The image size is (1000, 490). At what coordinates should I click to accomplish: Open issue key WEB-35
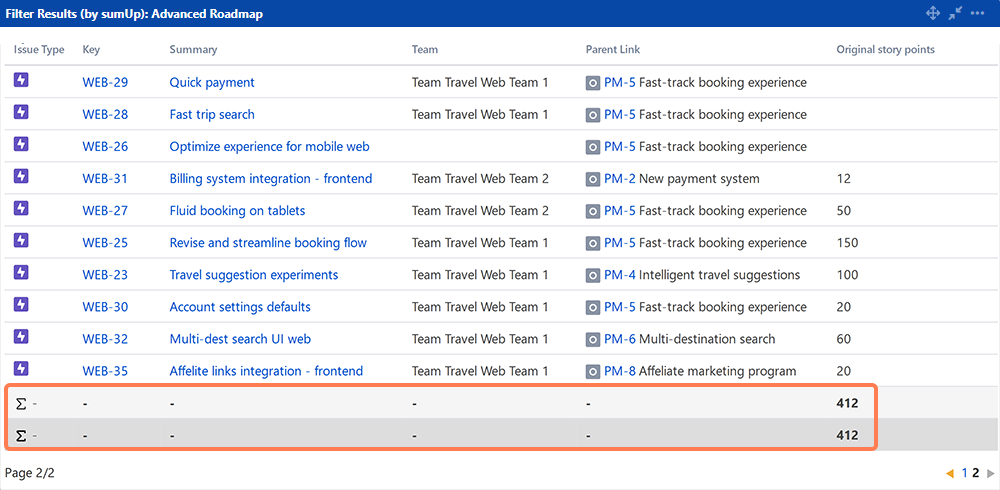pos(105,371)
